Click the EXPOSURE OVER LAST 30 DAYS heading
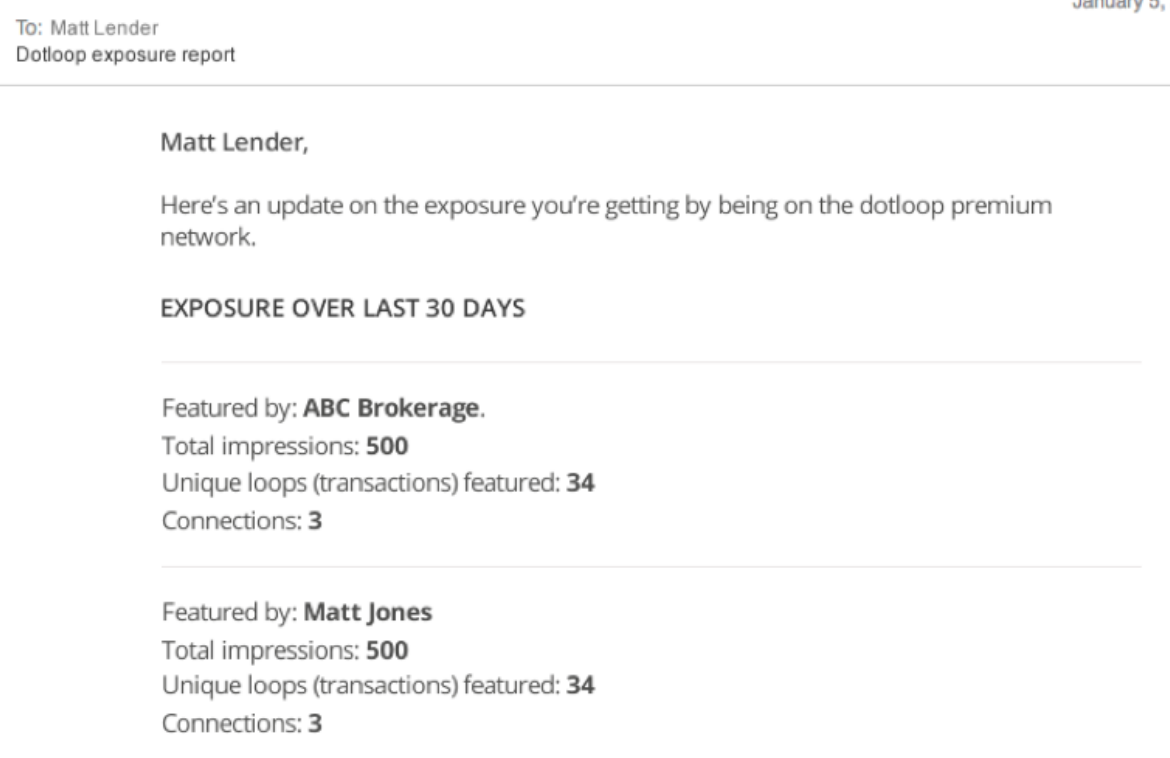Screen dimensions: 1170x758 tap(343, 308)
